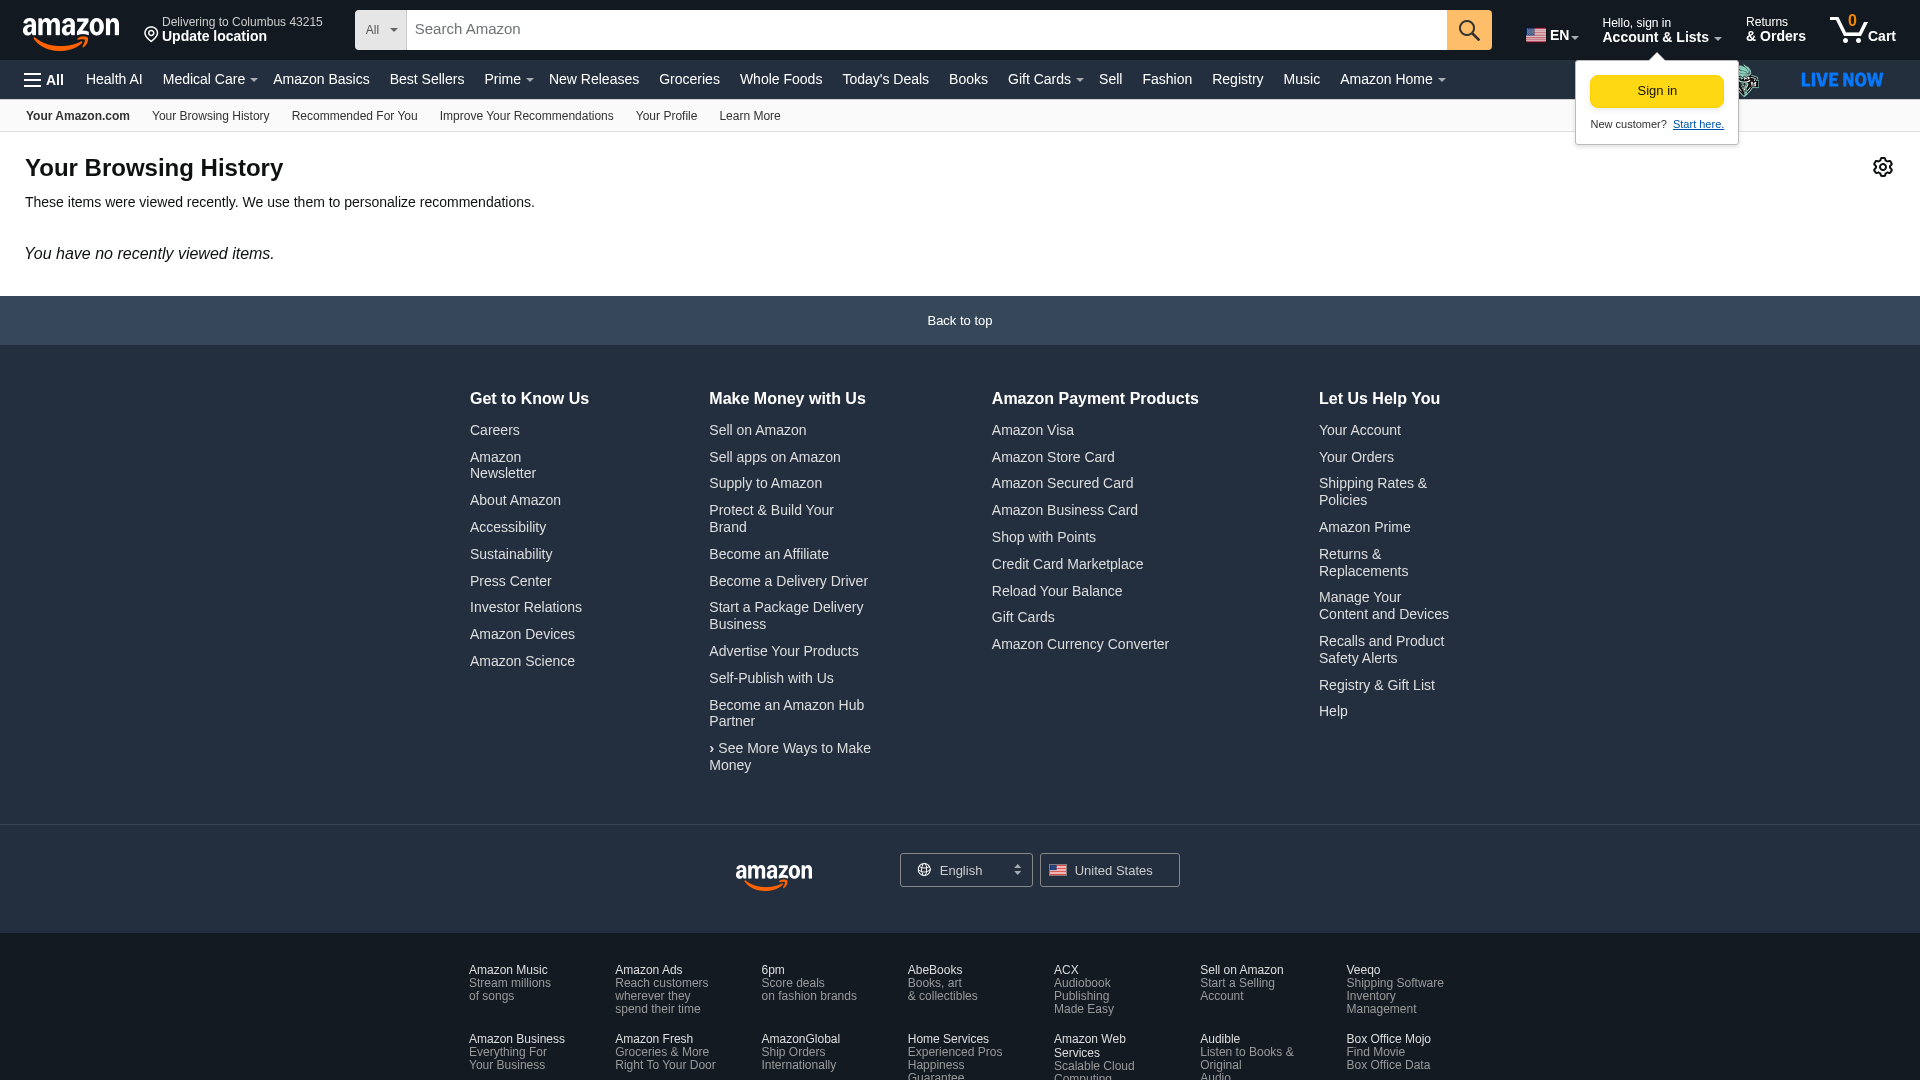This screenshot has height=1080, width=1920.
Task: Click the Amazon logo in footer
Action: tap(774, 877)
